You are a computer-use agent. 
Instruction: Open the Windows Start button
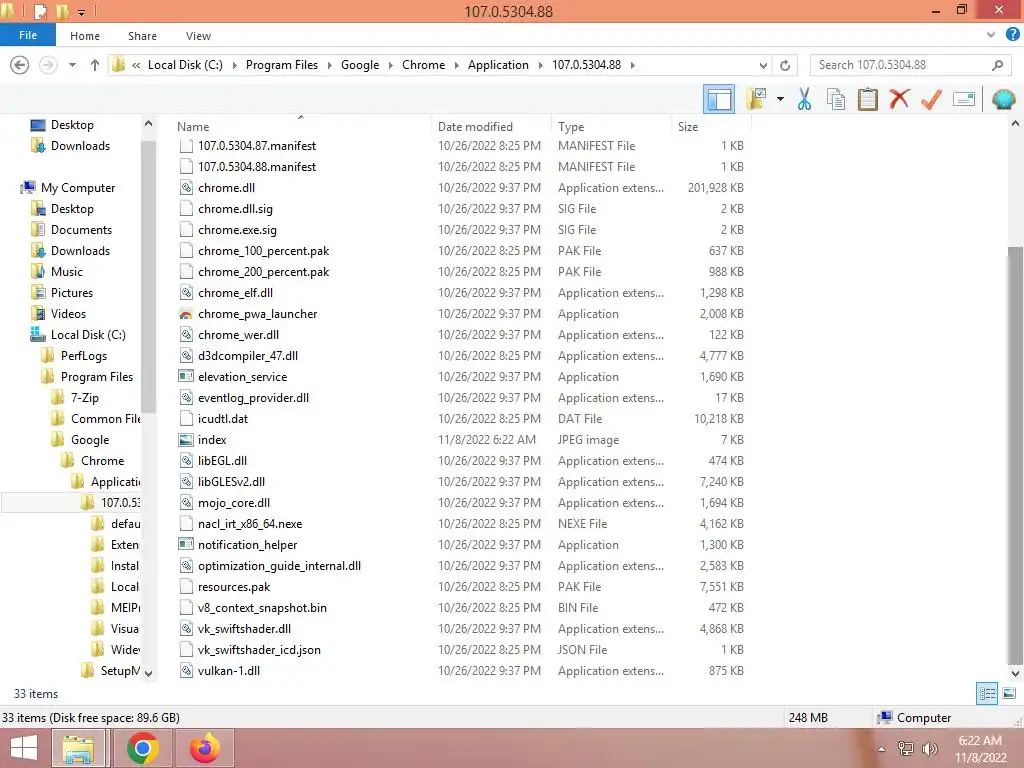tap(24, 748)
